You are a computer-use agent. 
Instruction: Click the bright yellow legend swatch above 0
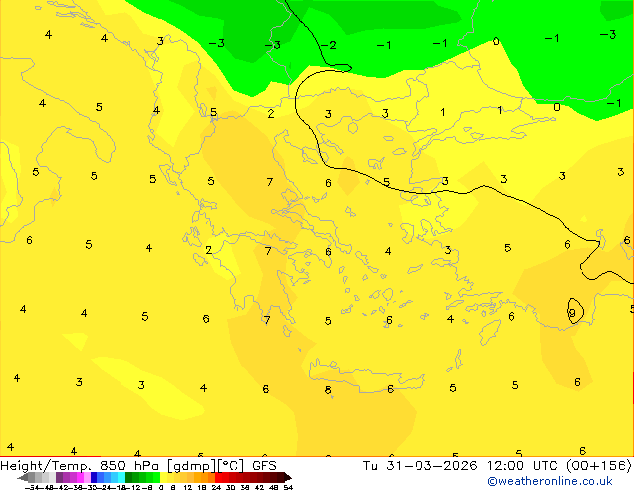163,477
